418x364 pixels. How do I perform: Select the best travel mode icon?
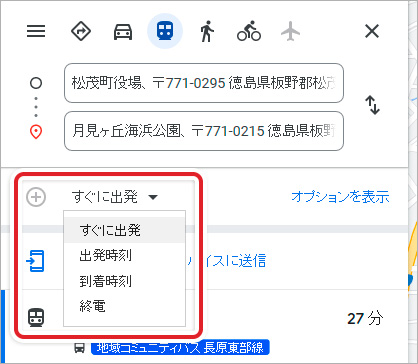click(81, 31)
